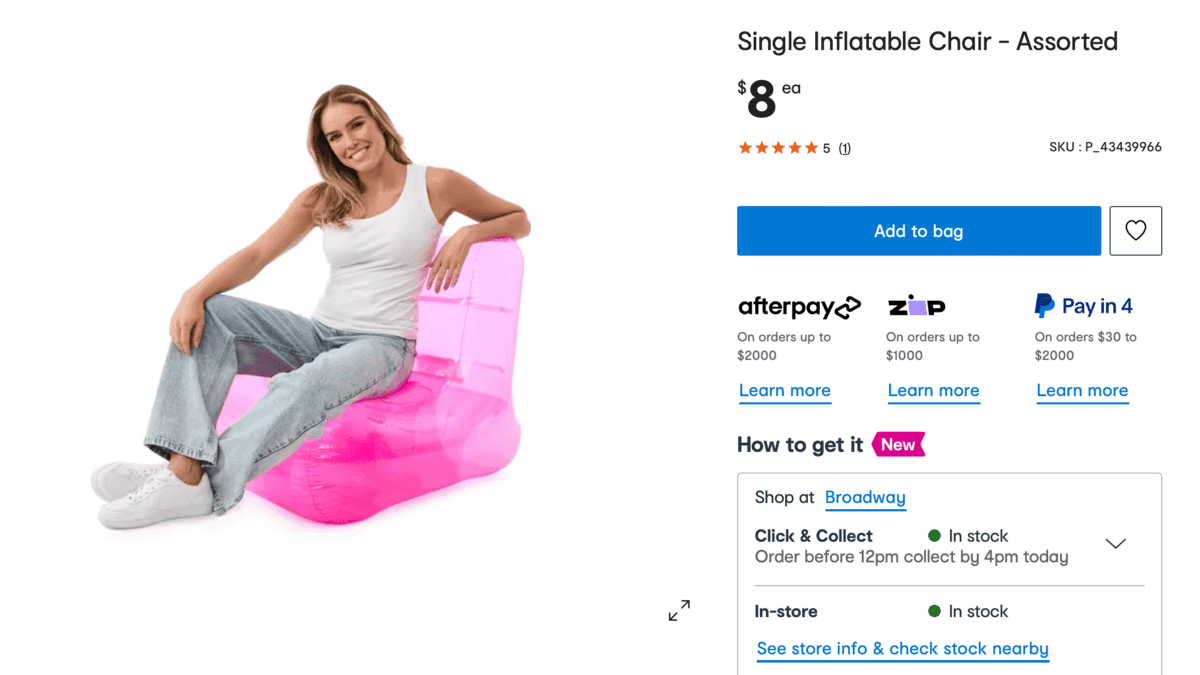Expand the Click & Collect details chevron
This screenshot has width=1200, height=675.
[1115, 544]
